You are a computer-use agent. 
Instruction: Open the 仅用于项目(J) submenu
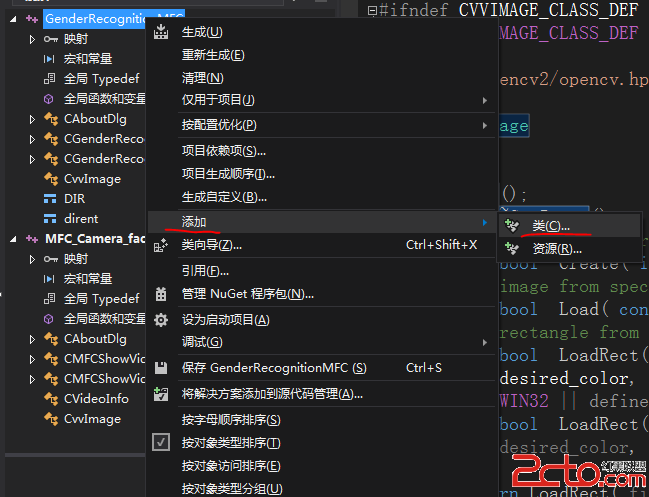pos(323,100)
